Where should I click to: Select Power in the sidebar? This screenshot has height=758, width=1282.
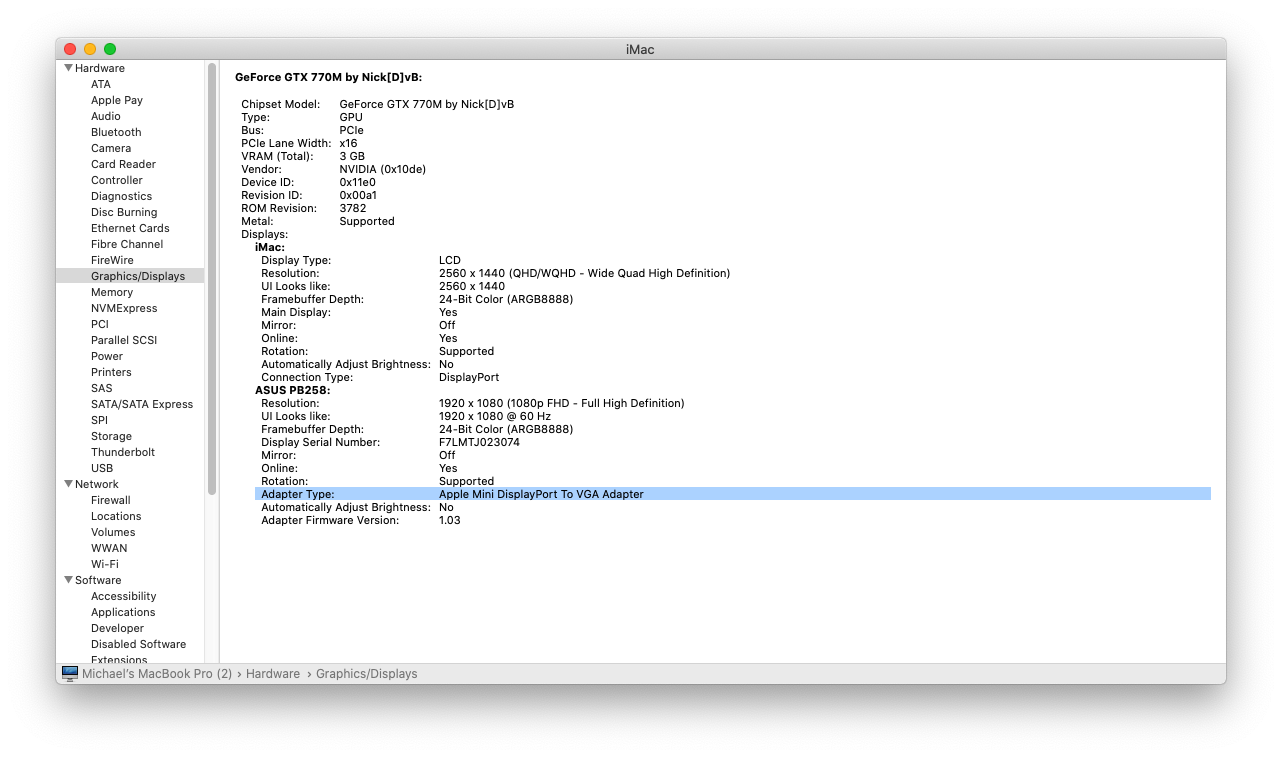pyautogui.click(x=107, y=356)
